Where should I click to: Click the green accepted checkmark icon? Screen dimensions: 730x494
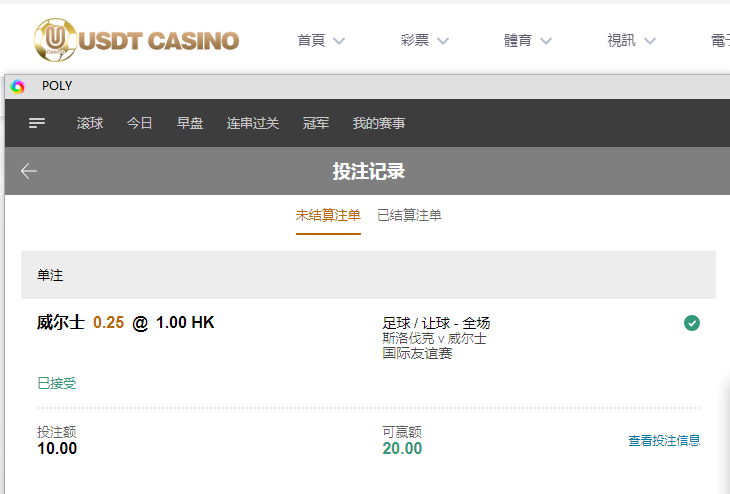(x=692, y=322)
